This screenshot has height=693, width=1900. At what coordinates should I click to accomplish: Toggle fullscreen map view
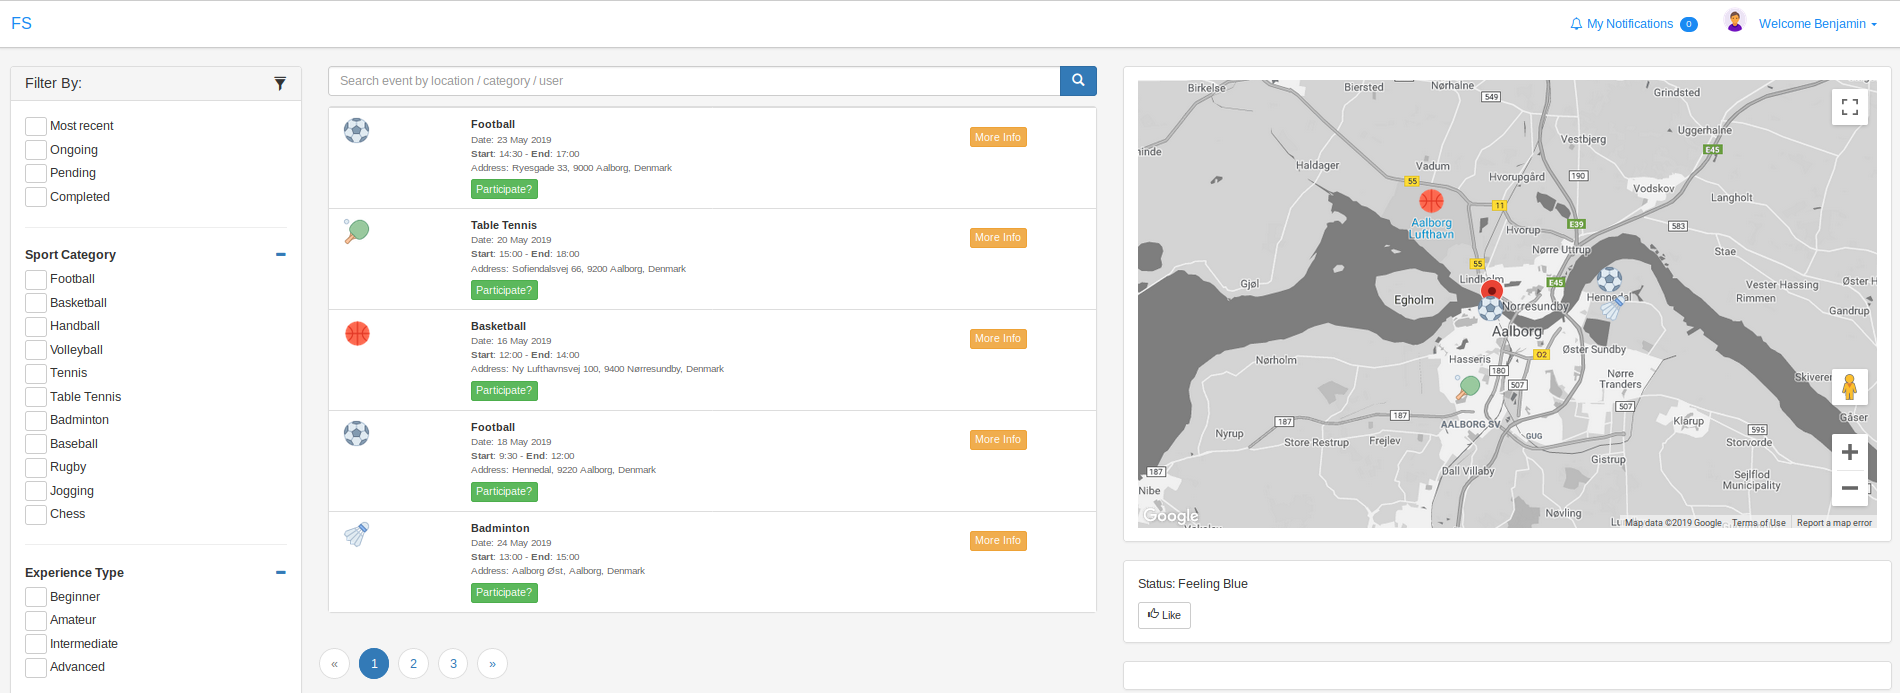tap(1850, 107)
